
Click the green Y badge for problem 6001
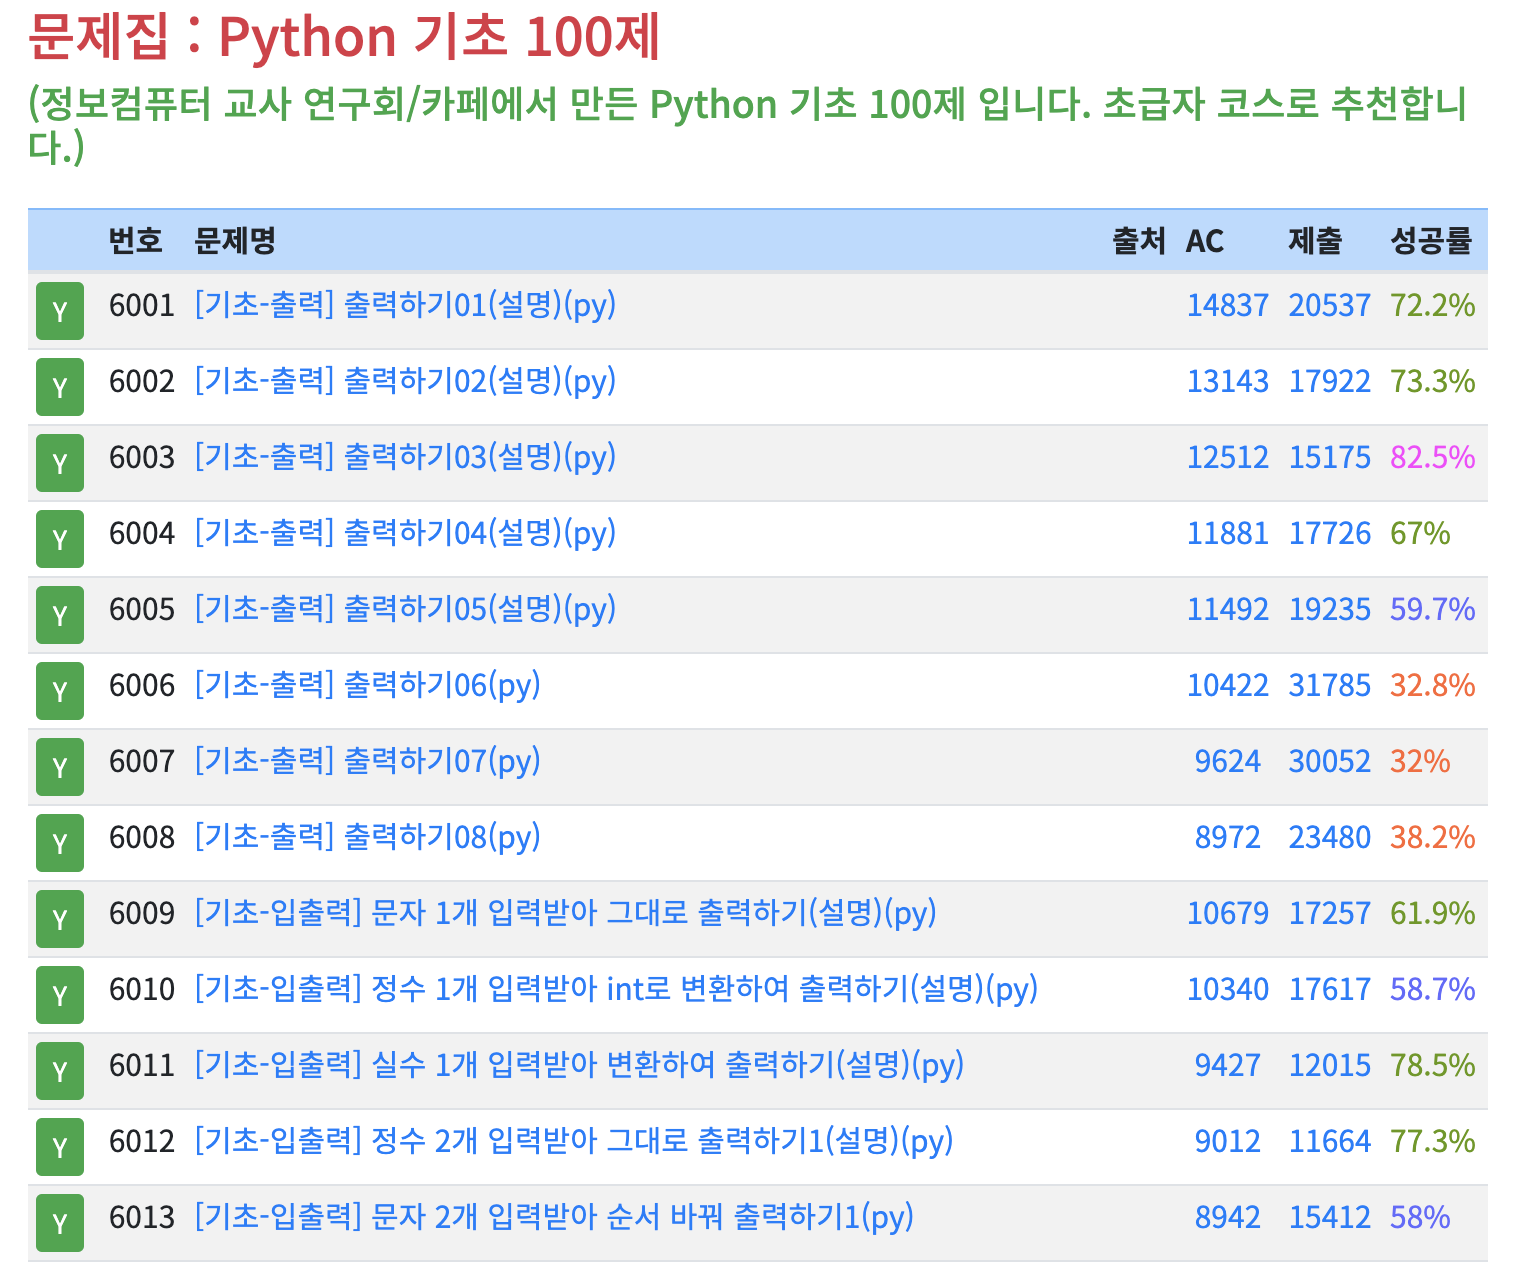[x=60, y=311]
